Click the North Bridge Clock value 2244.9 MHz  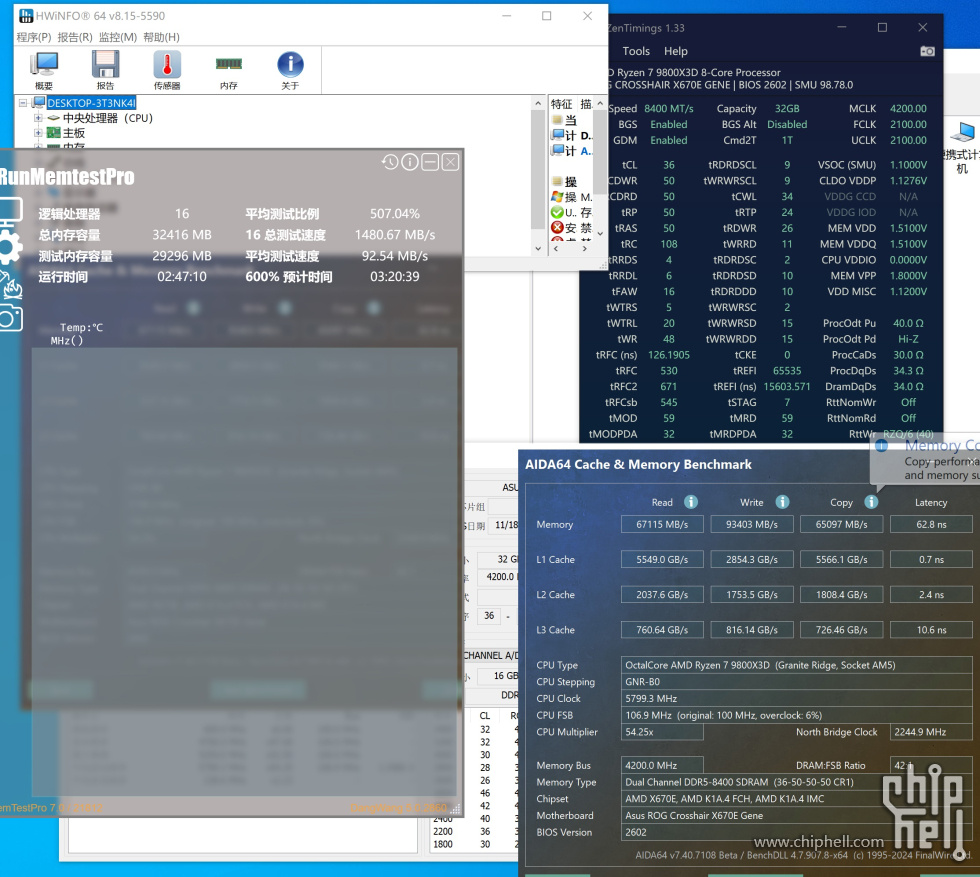(931, 732)
